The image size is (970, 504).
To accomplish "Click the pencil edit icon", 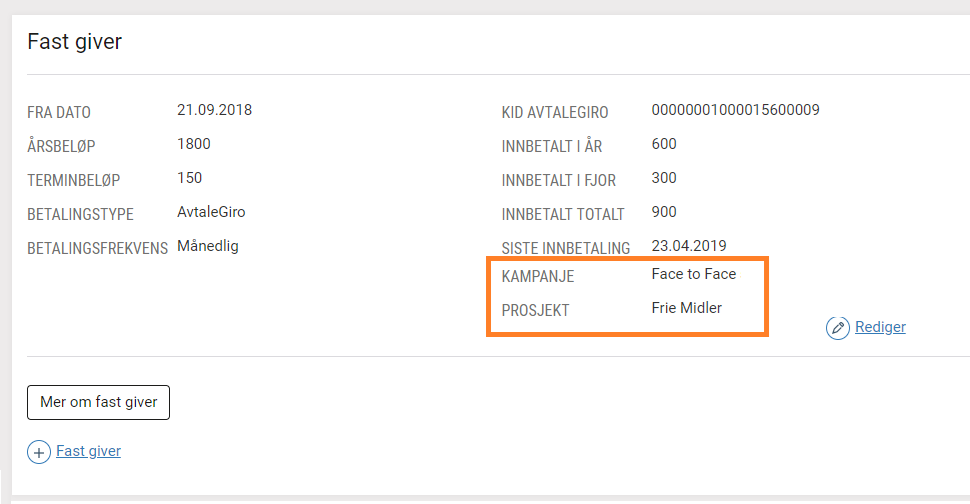I will pyautogui.click(x=838, y=328).
